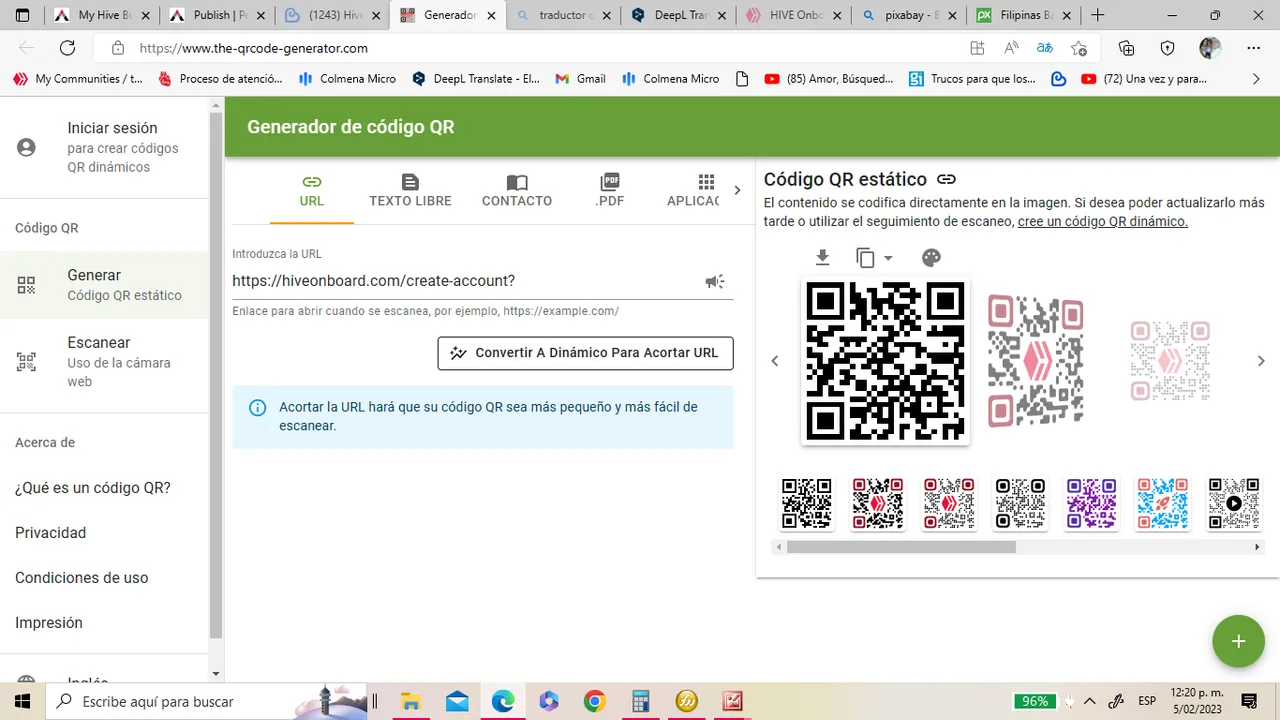
Task: Open Condiciones de uso
Action: coord(82,578)
